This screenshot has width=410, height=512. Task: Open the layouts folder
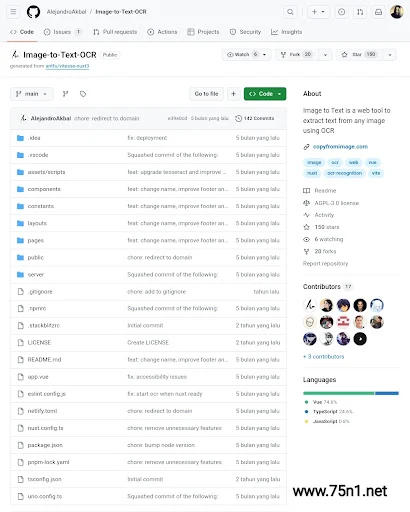(x=37, y=223)
